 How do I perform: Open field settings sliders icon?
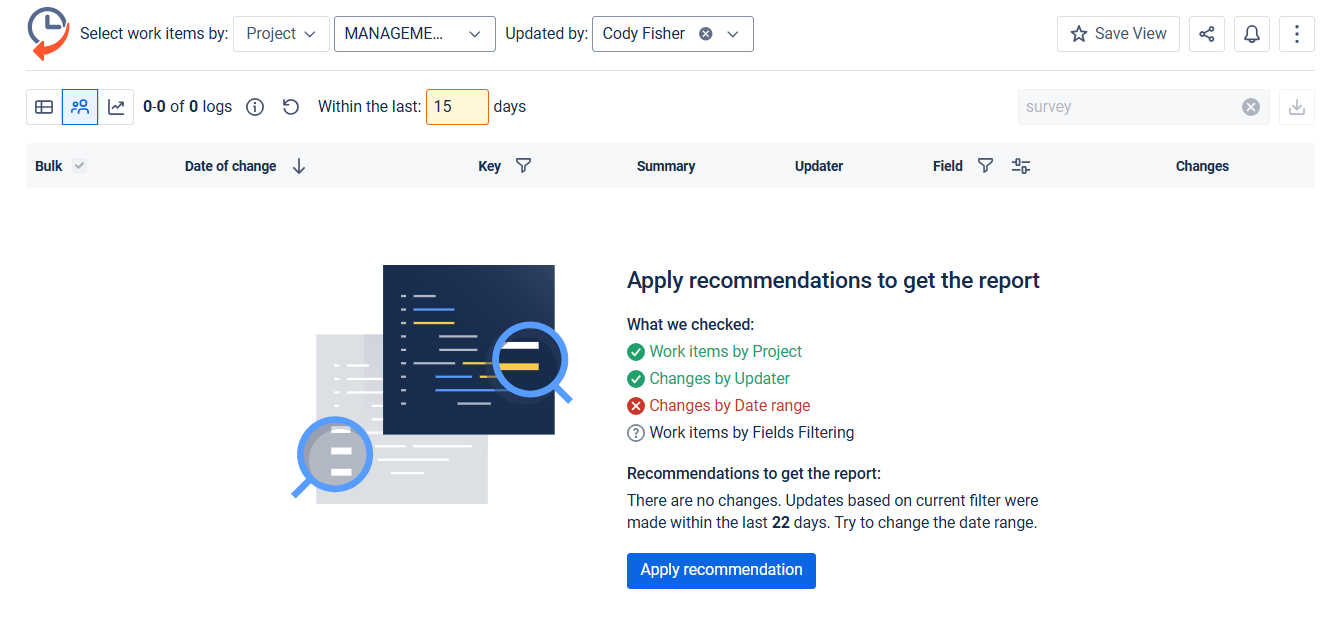1021,166
